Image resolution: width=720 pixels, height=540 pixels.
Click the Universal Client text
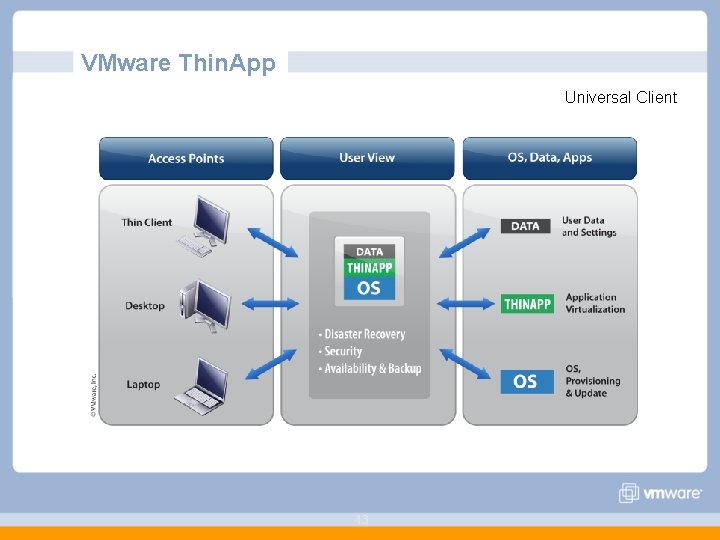621,97
